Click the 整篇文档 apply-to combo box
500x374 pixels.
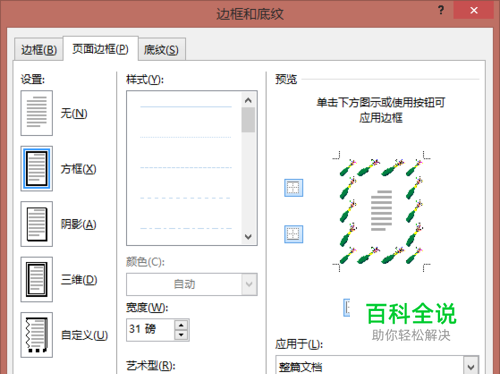377,365
